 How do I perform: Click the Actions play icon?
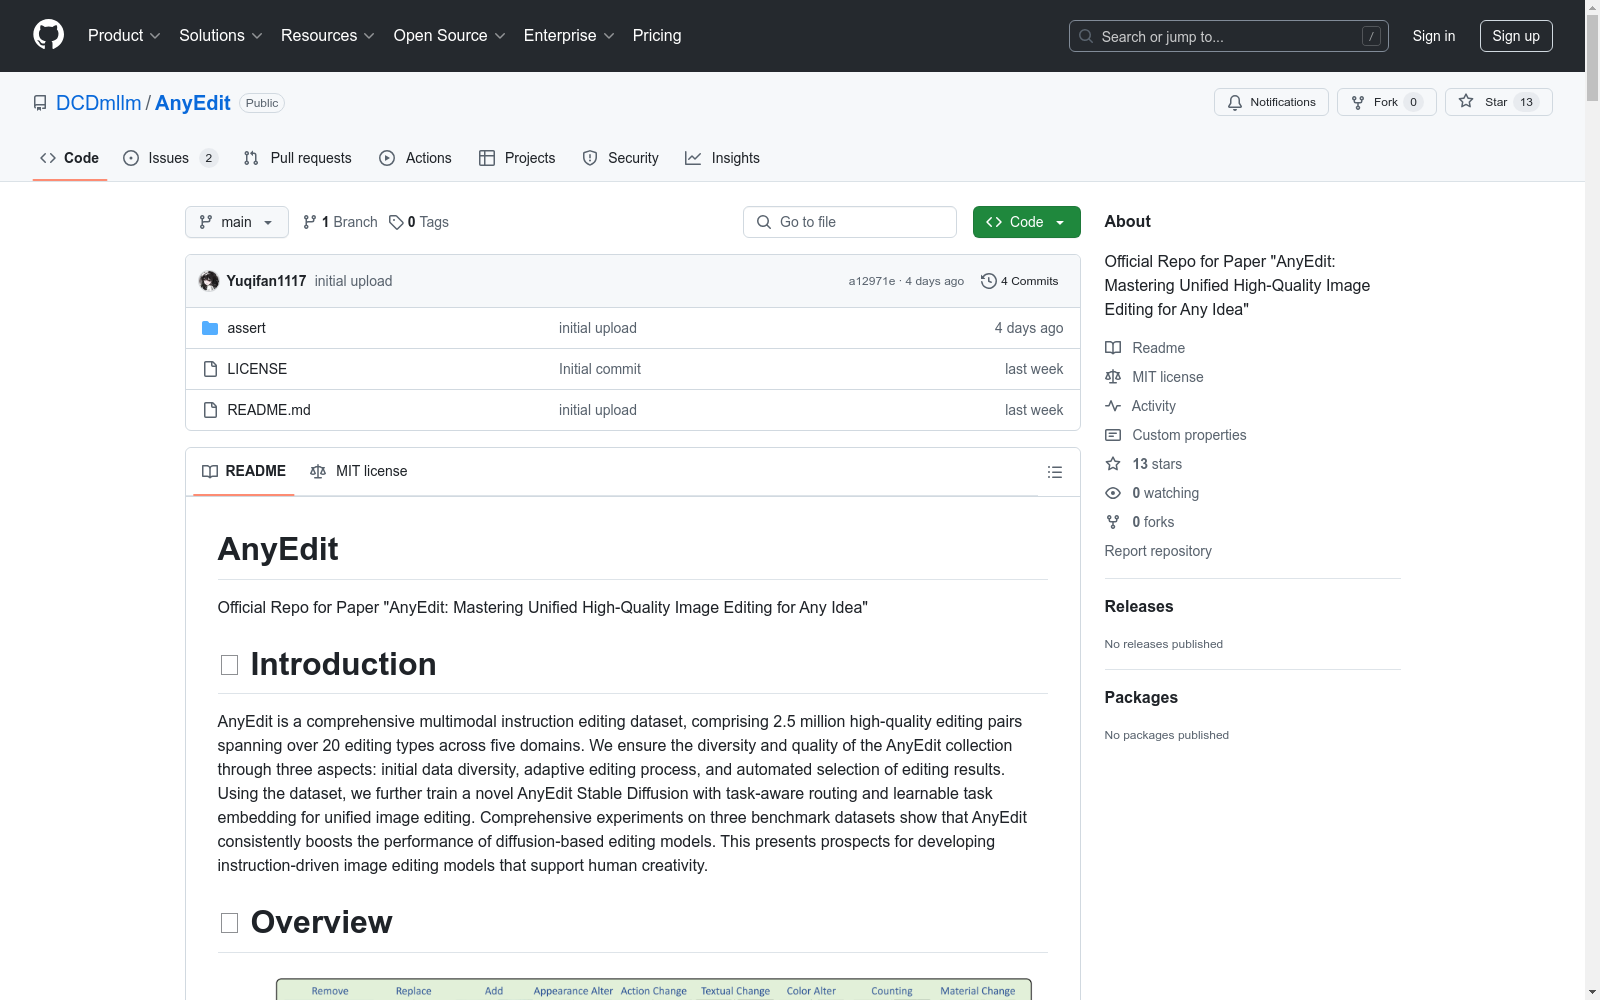(x=387, y=158)
